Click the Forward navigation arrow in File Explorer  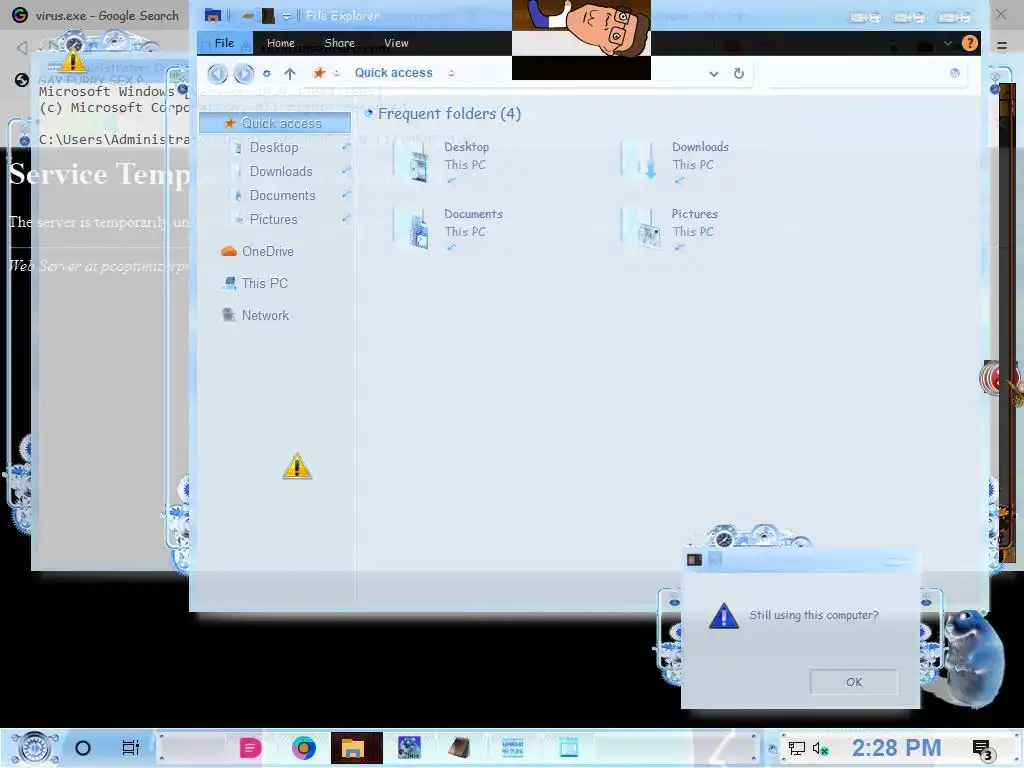[244, 73]
